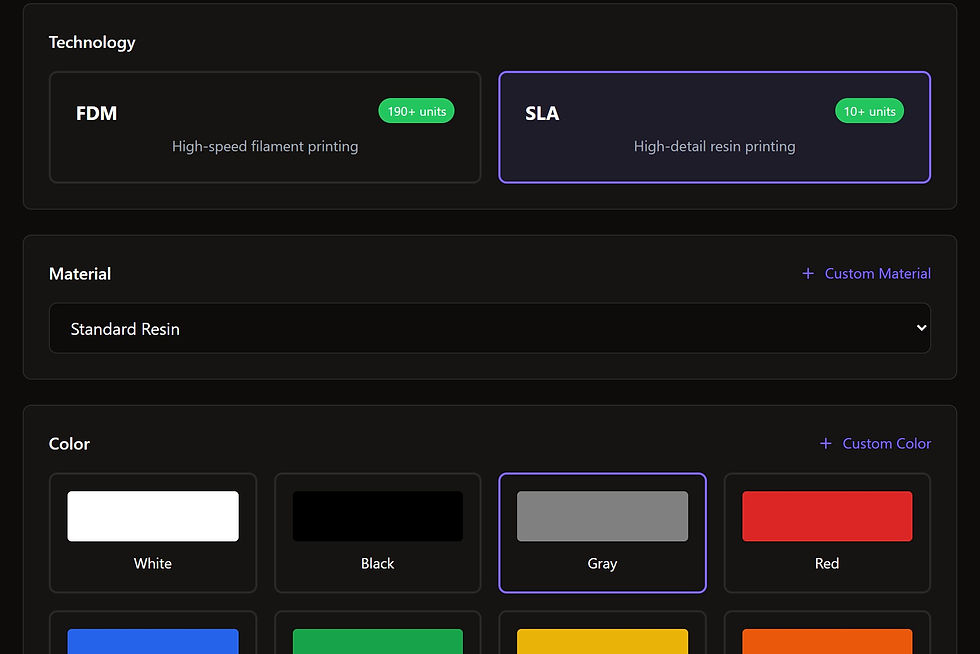Click the High-speed filament printing description
This screenshot has height=654, width=980.
coord(265,146)
